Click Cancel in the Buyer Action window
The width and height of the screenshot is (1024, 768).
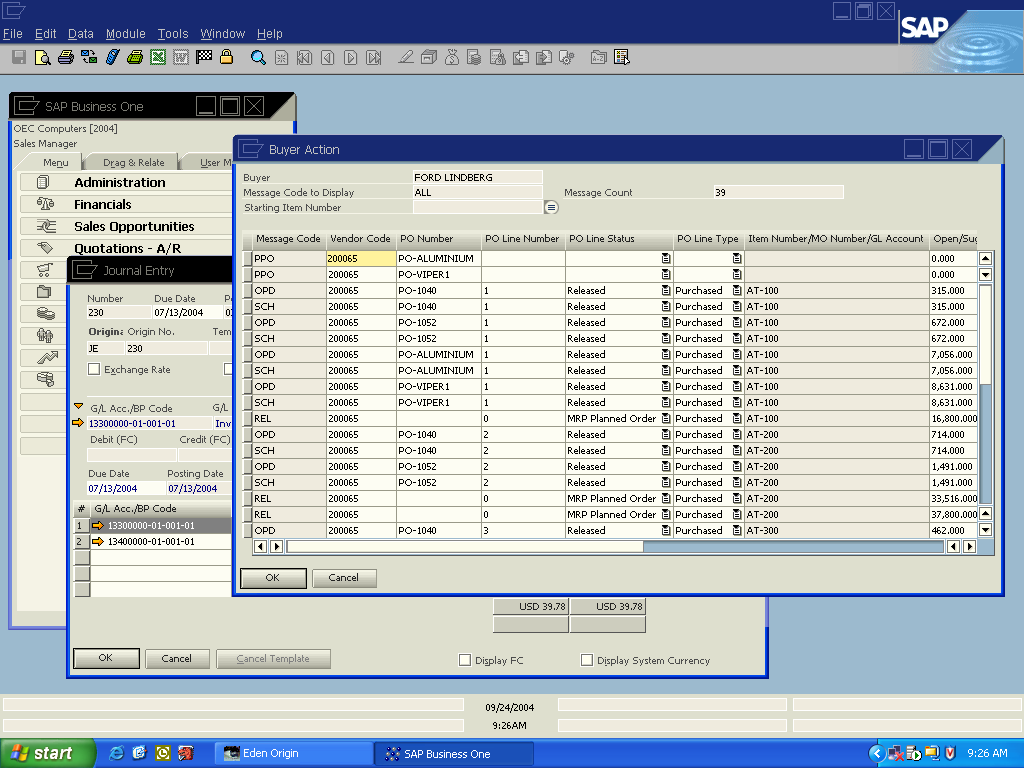tap(344, 578)
